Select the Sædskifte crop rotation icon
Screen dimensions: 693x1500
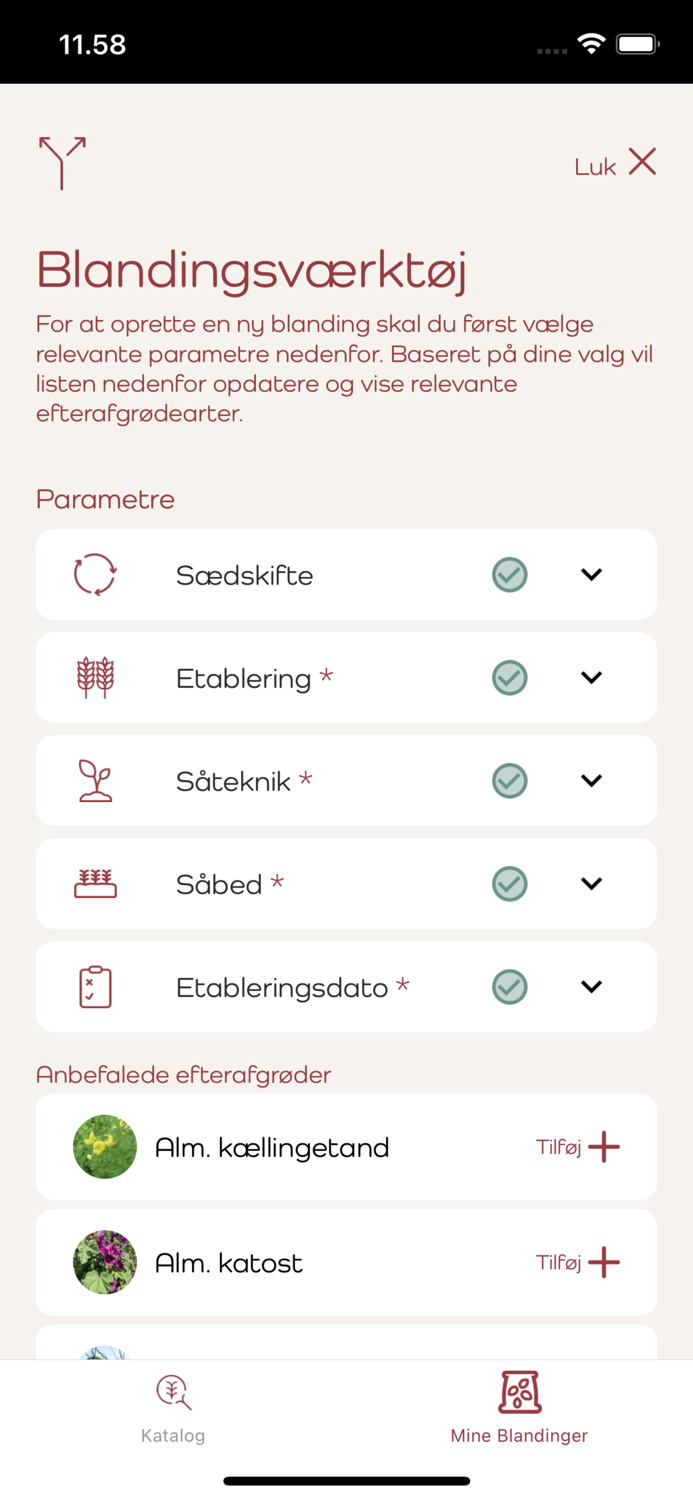95,574
